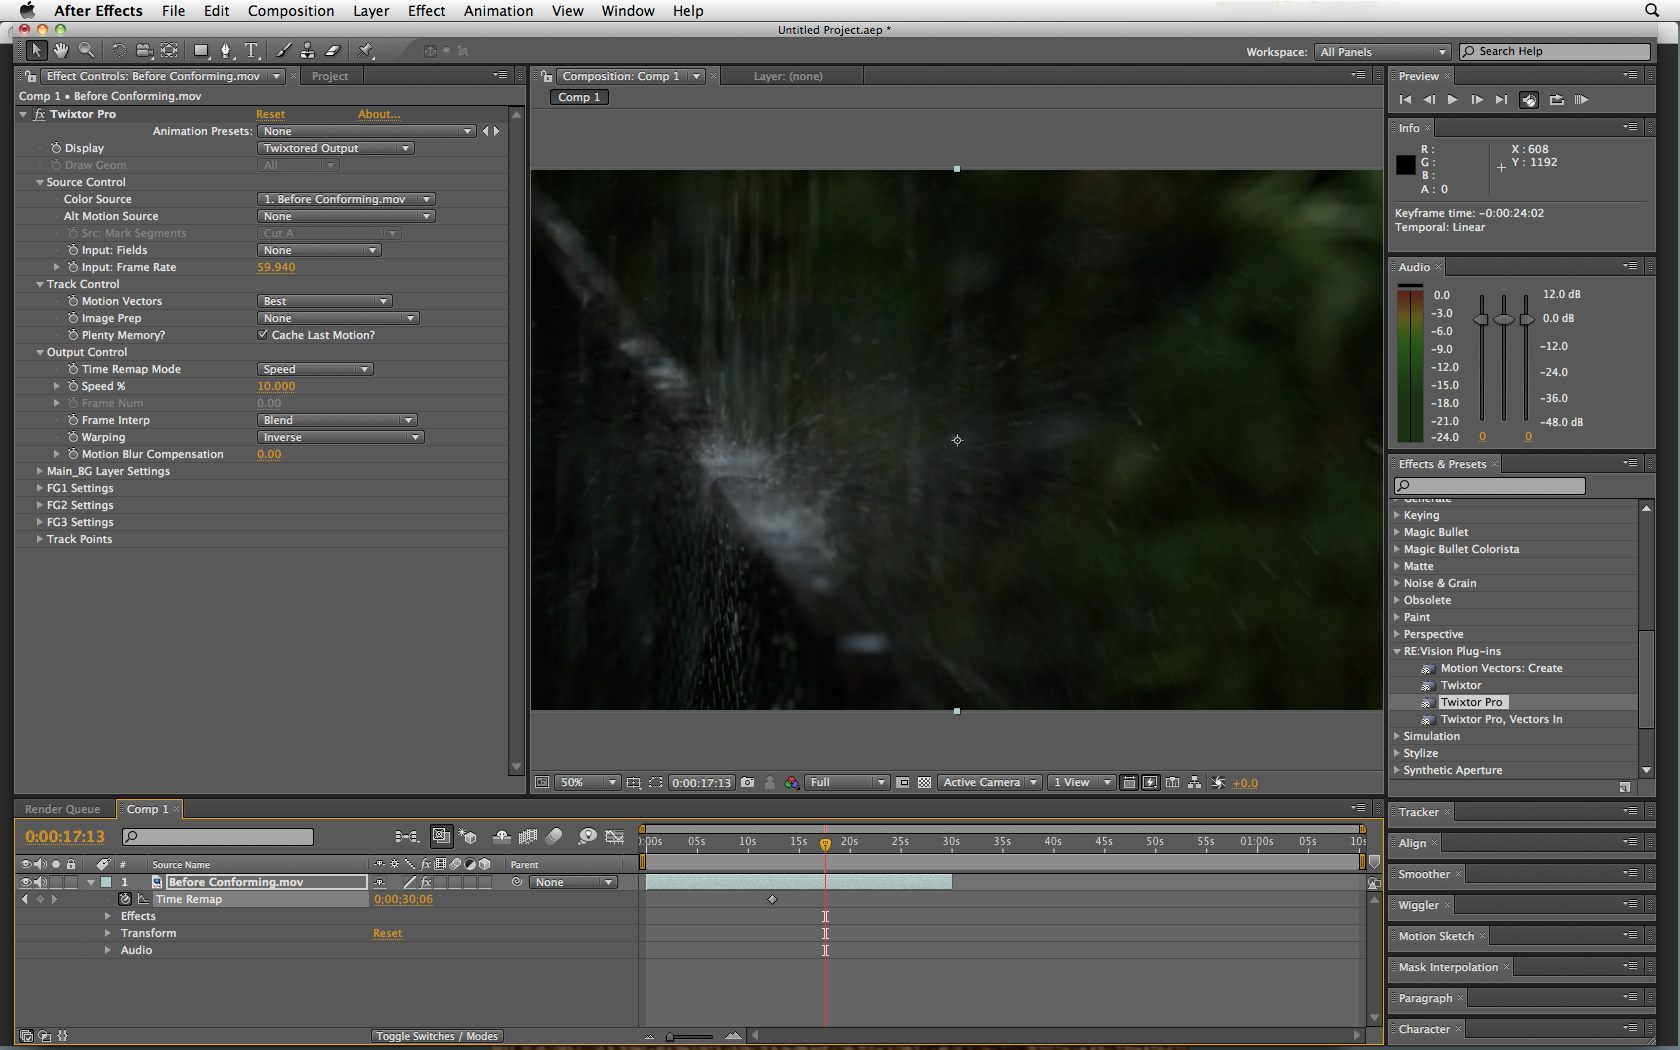The image size is (1680, 1050).
Task: Select the Type text tool
Action: click(252, 50)
